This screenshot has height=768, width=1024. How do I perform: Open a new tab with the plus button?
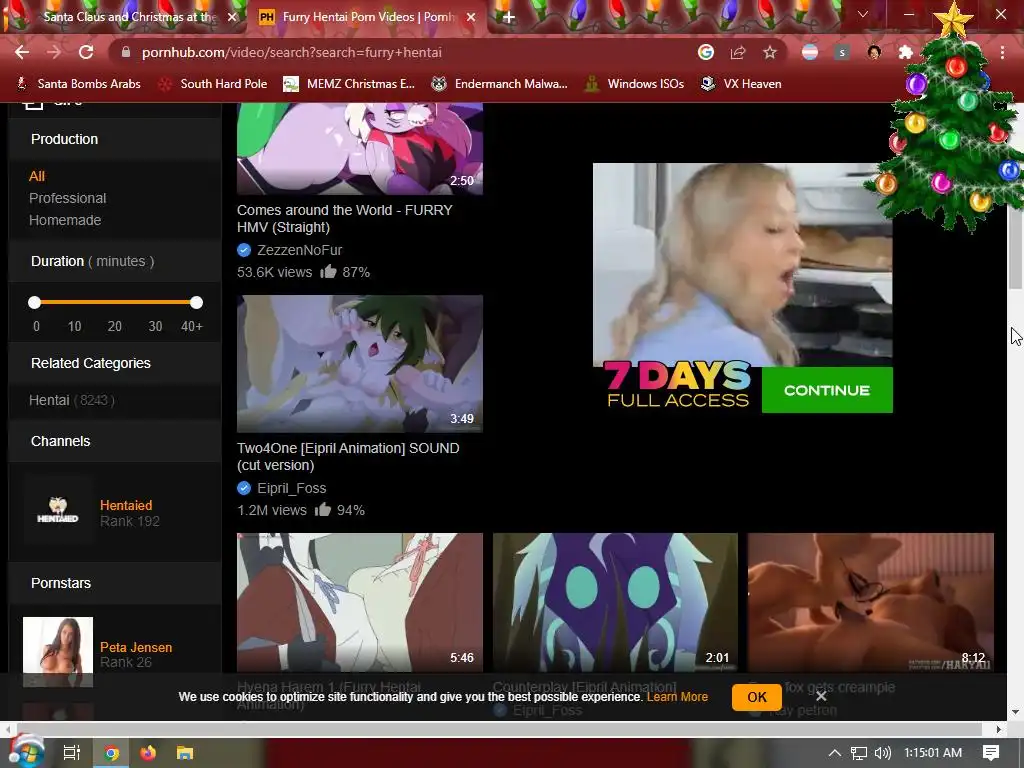tap(509, 17)
